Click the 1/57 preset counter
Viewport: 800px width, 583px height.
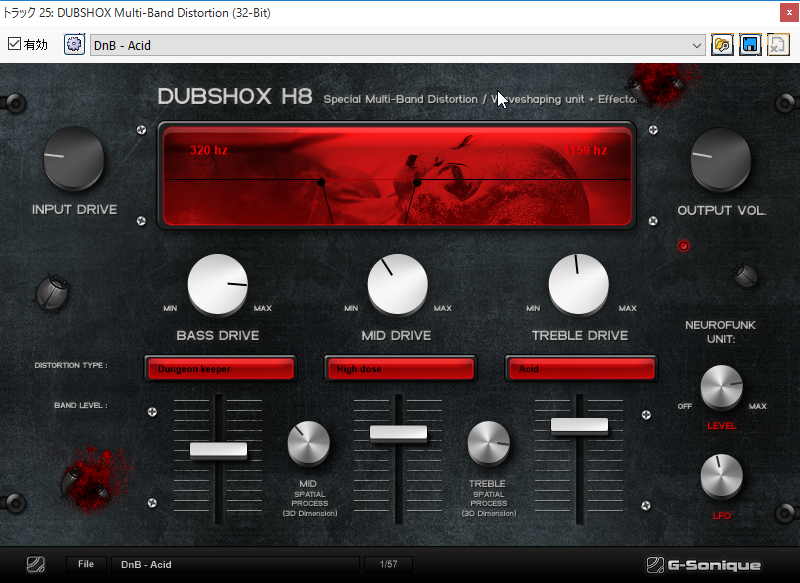[x=388, y=564]
